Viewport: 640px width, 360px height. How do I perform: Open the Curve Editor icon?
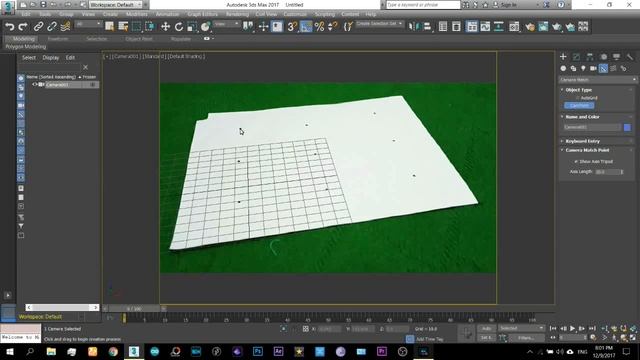[x=485, y=27]
